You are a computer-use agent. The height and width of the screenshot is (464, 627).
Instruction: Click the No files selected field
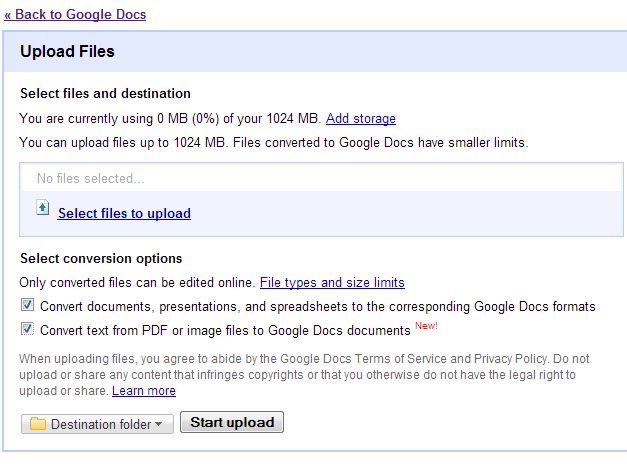click(320, 178)
